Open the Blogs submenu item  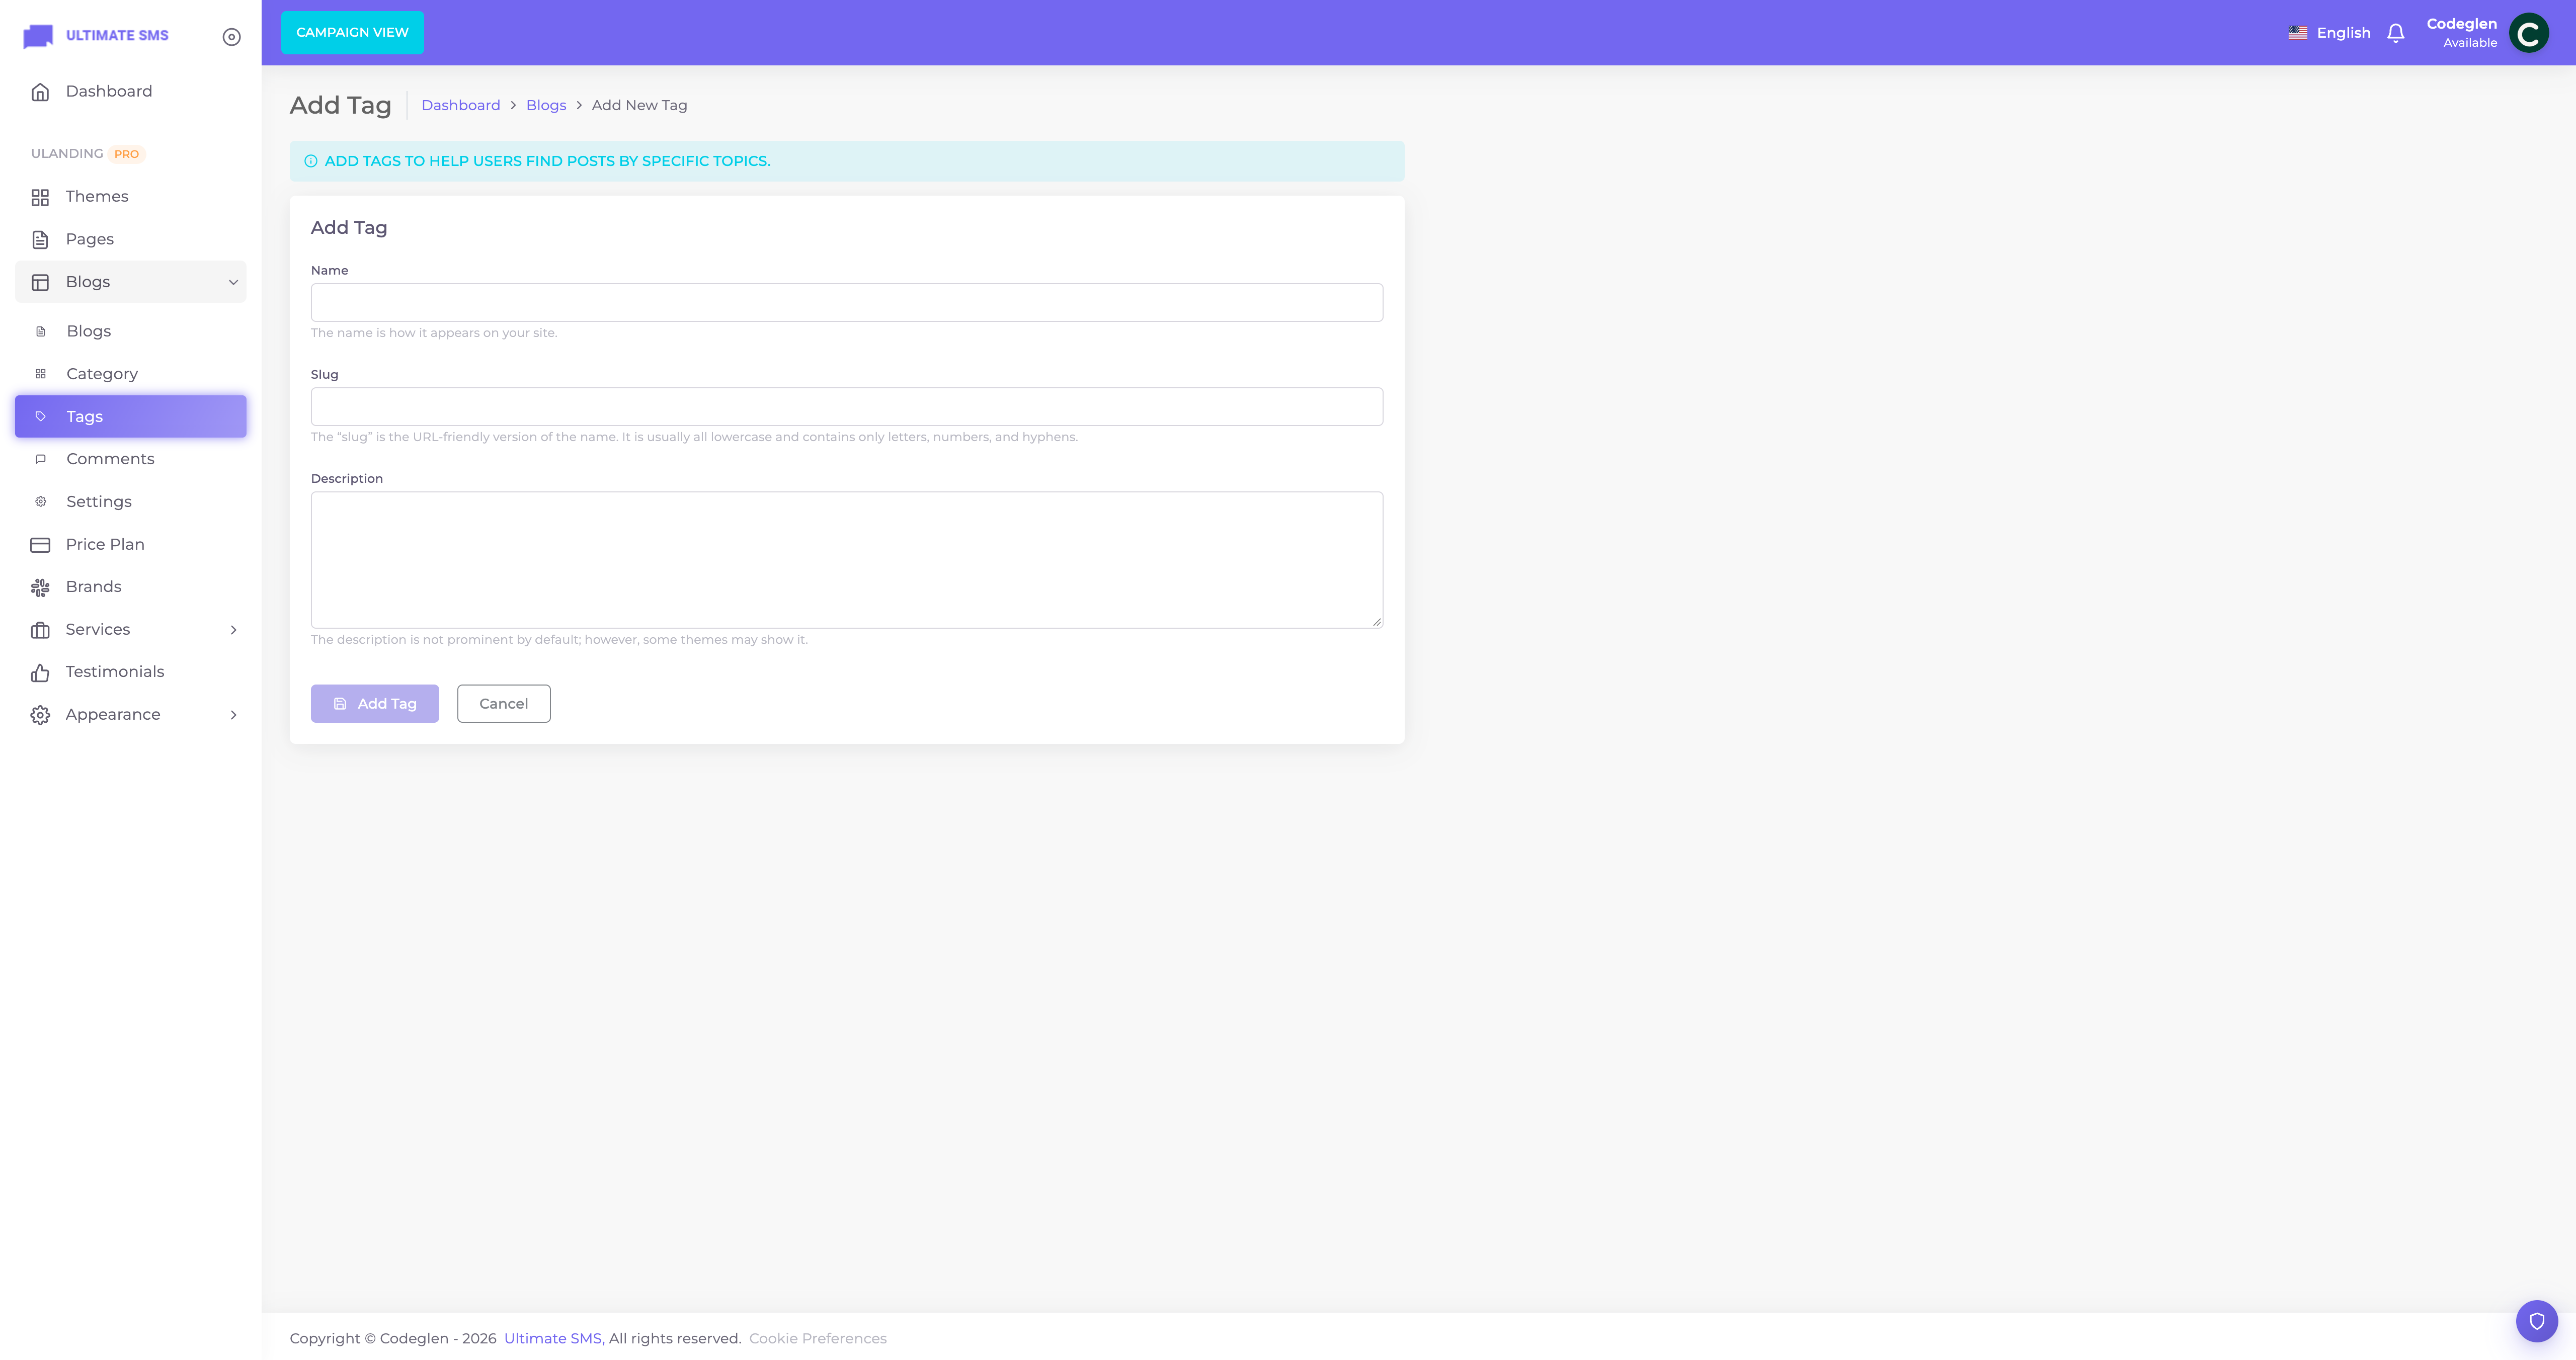pyautogui.click(x=131, y=331)
